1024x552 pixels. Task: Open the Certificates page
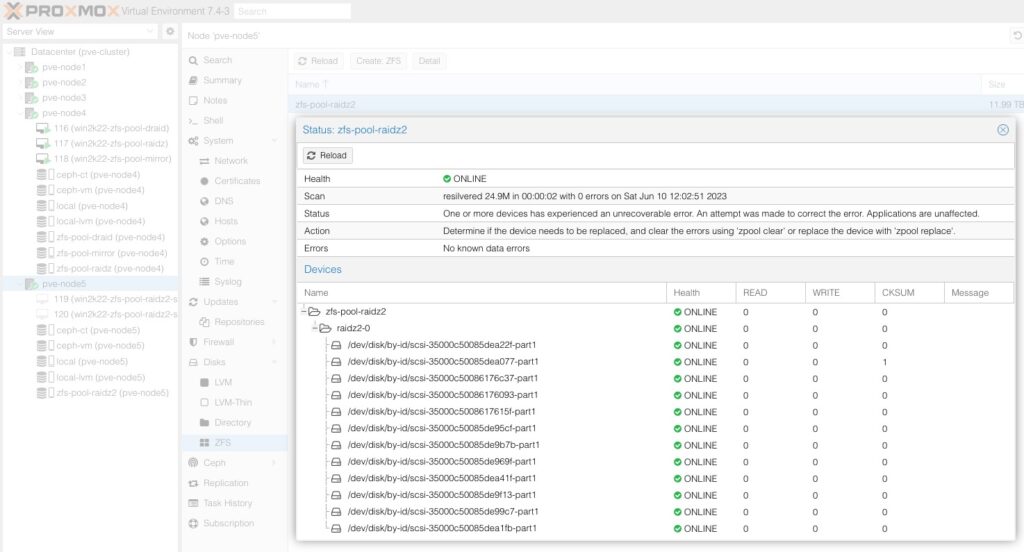(234, 181)
